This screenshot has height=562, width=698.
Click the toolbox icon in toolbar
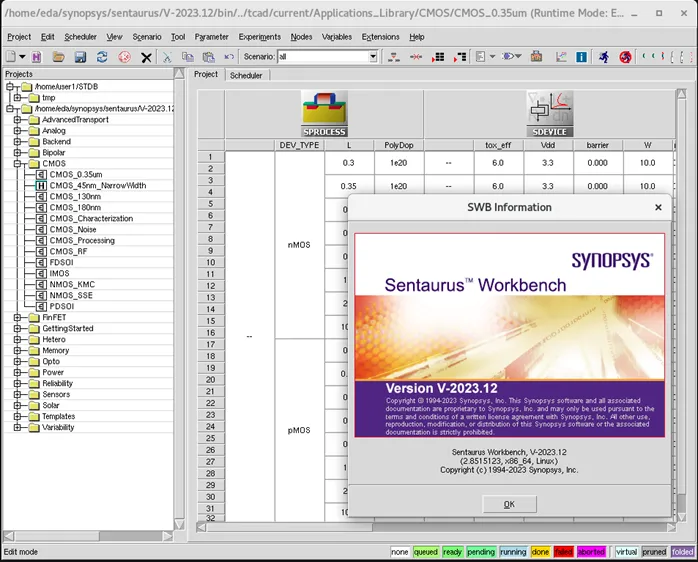(536, 57)
